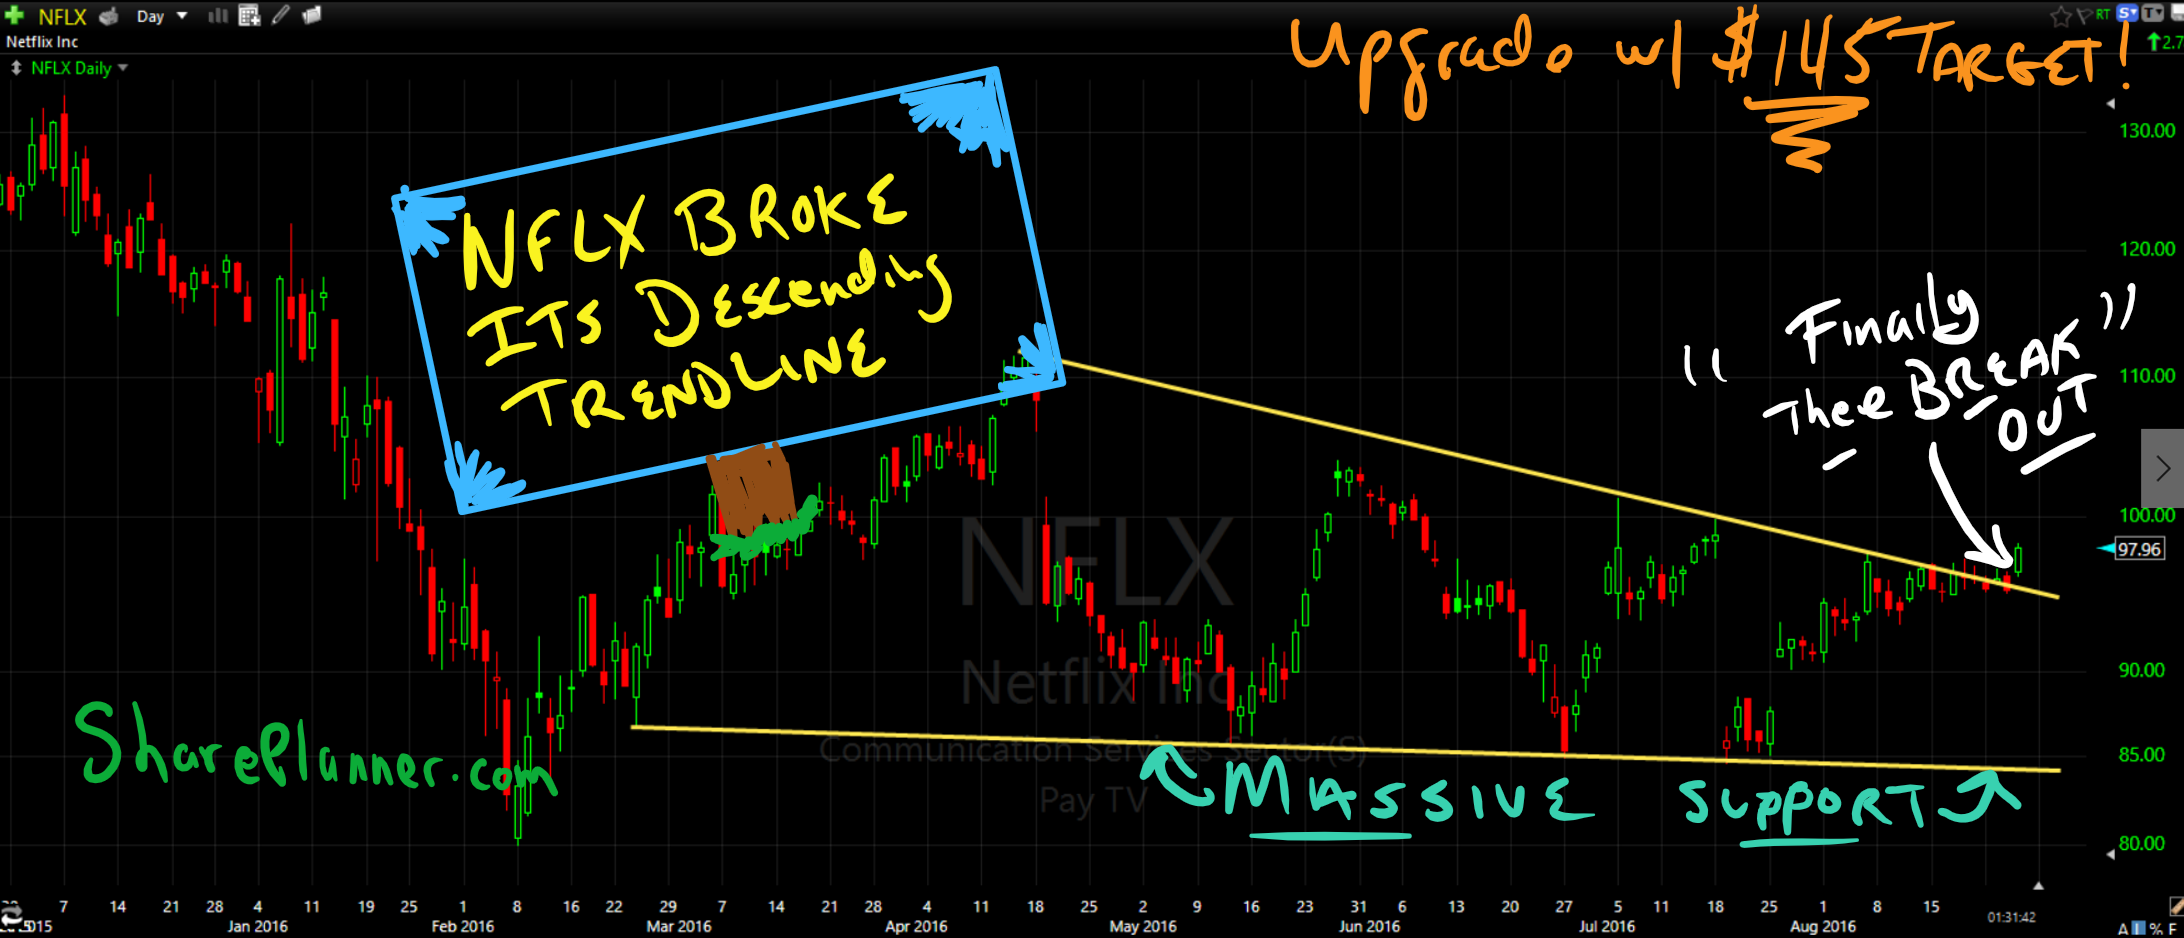Open the folder chart templates icon
Image resolution: width=2184 pixels, height=938 pixels.
[312, 15]
